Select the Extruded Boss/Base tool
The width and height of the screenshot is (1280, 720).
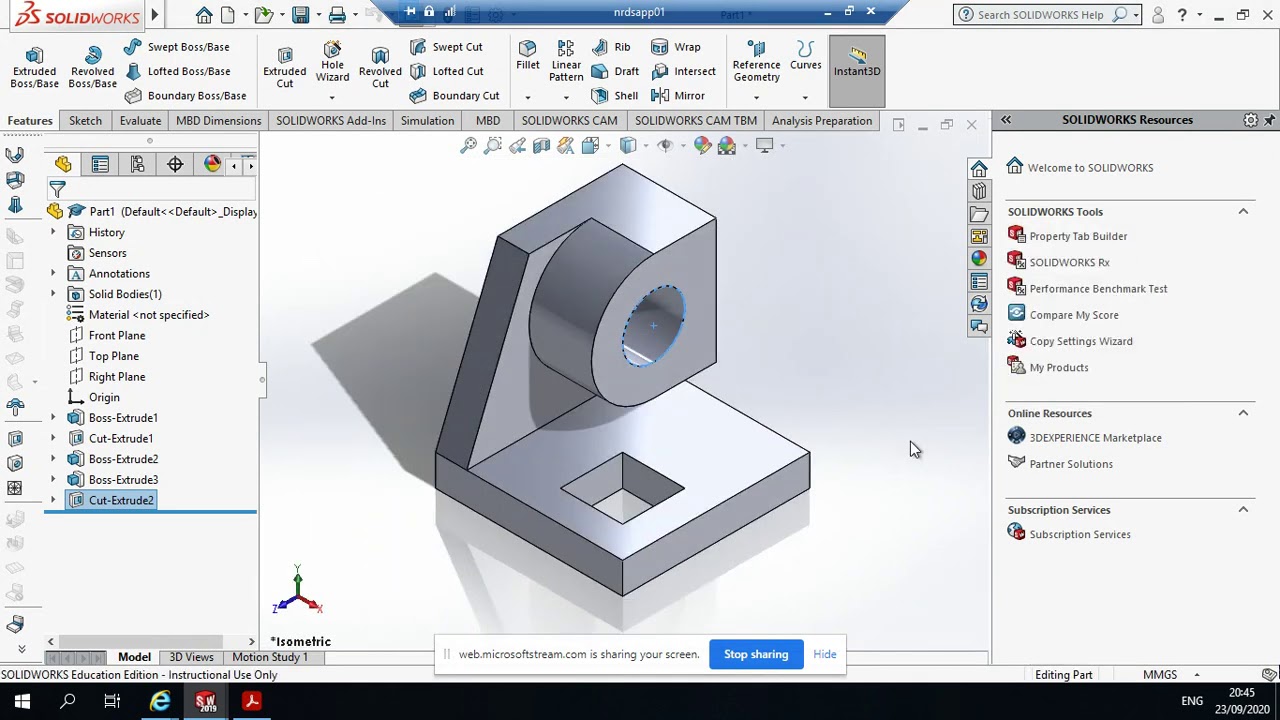(x=34, y=67)
